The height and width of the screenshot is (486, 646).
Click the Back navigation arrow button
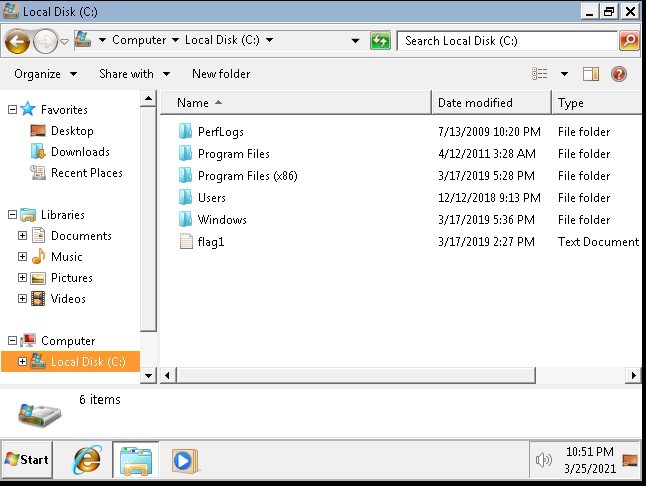pyautogui.click(x=17, y=41)
